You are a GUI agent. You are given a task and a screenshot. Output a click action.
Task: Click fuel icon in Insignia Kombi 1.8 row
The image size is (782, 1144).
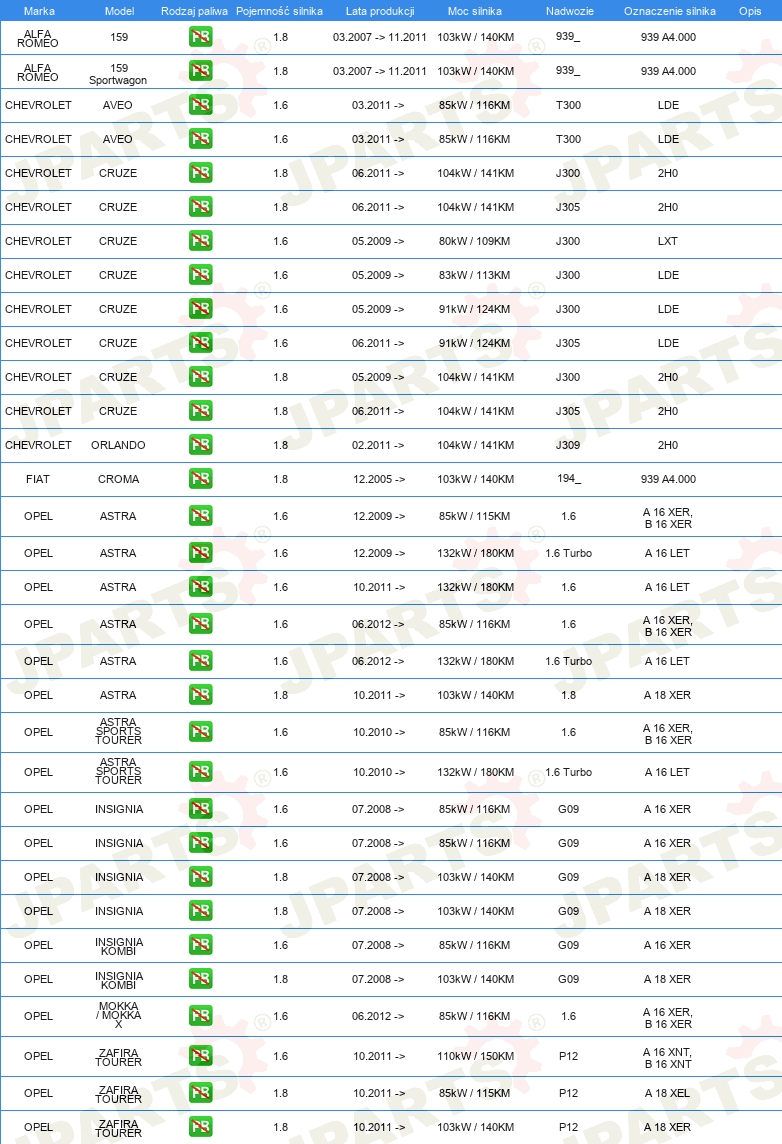[201, 978]
